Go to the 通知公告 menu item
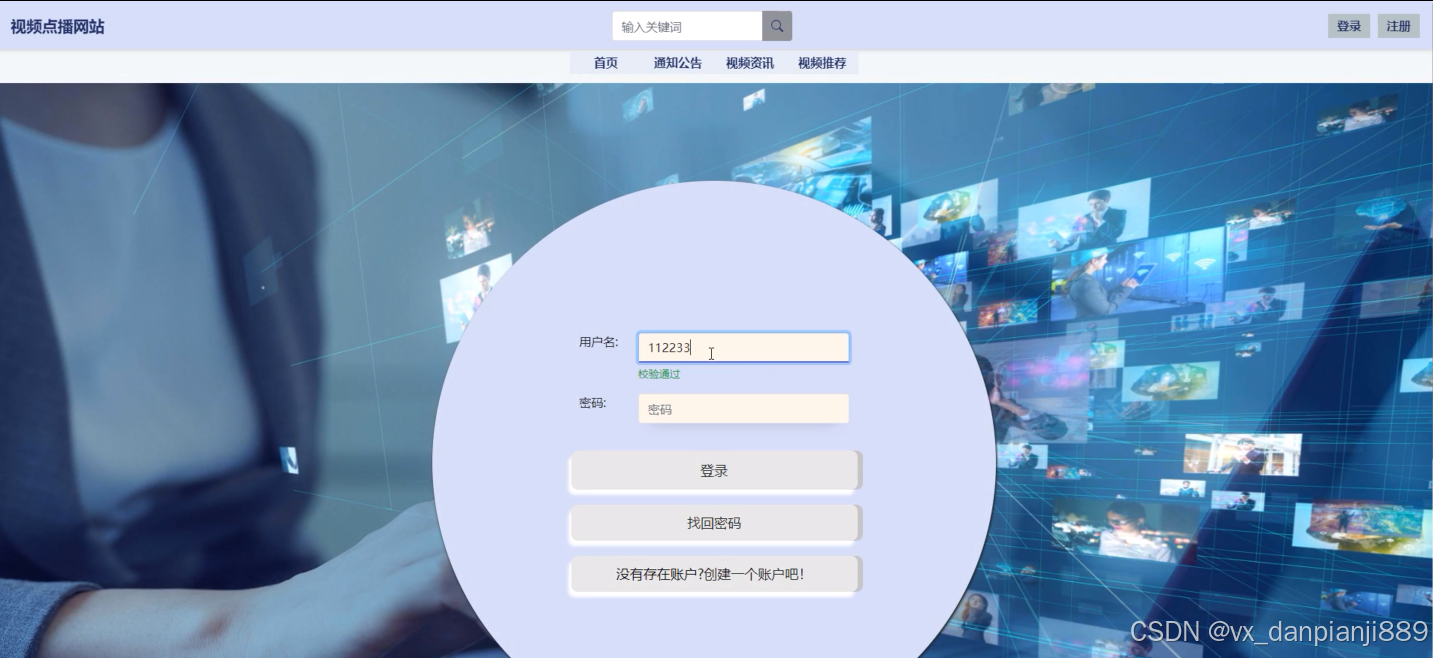This screenshot has height=658, width=1433. 678,63
